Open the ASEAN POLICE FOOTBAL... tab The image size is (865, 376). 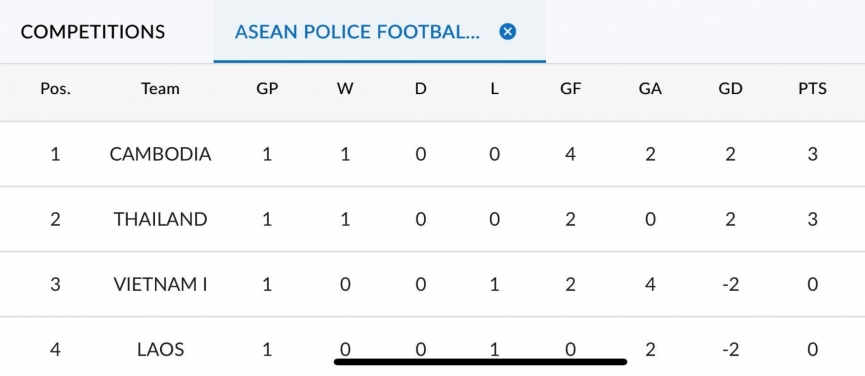pos(357,31)
